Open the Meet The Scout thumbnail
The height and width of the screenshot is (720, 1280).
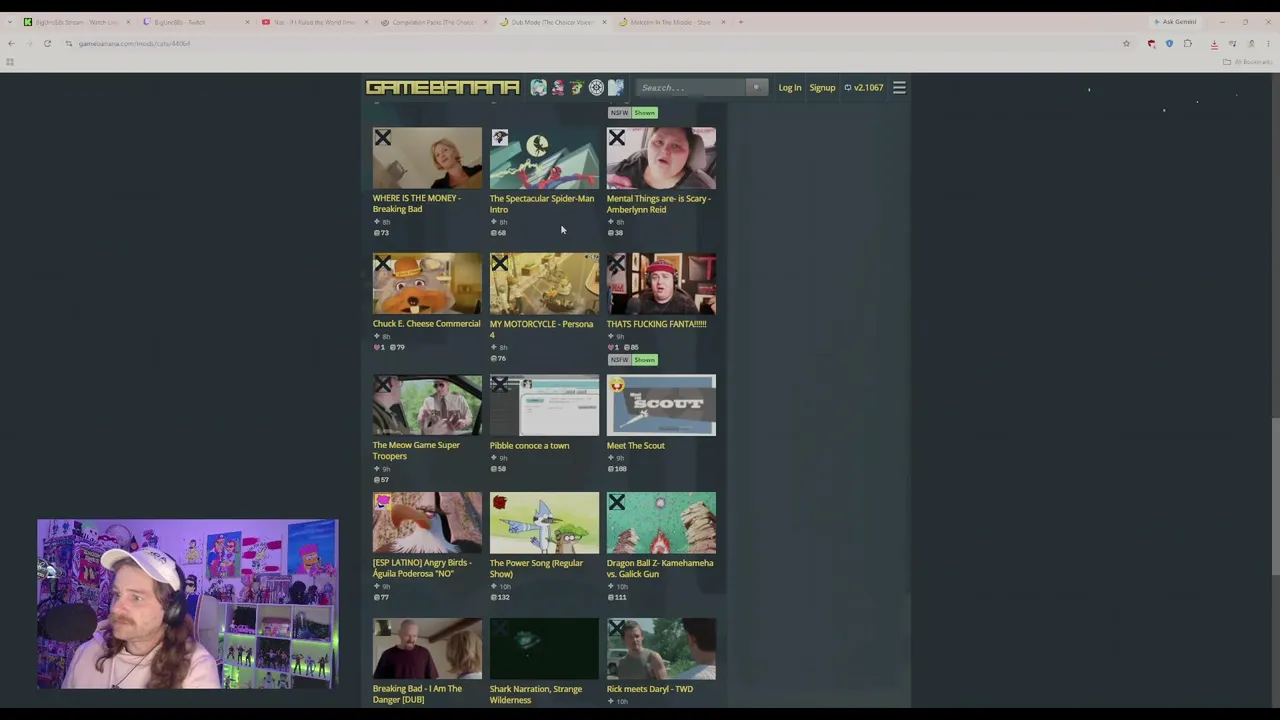tap(661, 405)
